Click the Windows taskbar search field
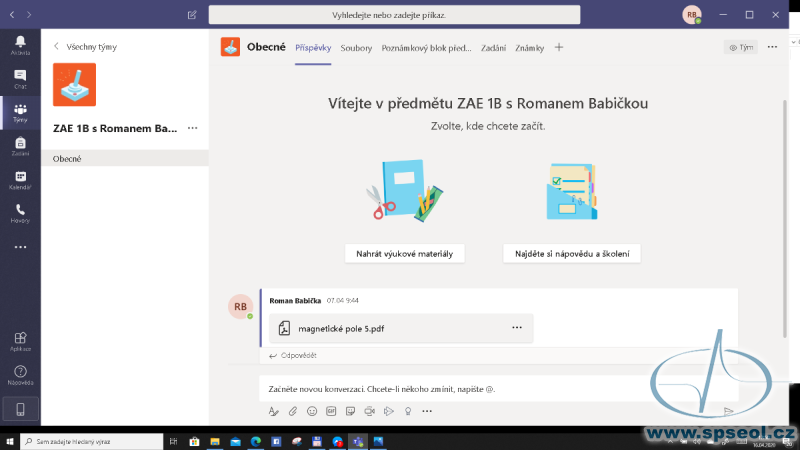 92,441
